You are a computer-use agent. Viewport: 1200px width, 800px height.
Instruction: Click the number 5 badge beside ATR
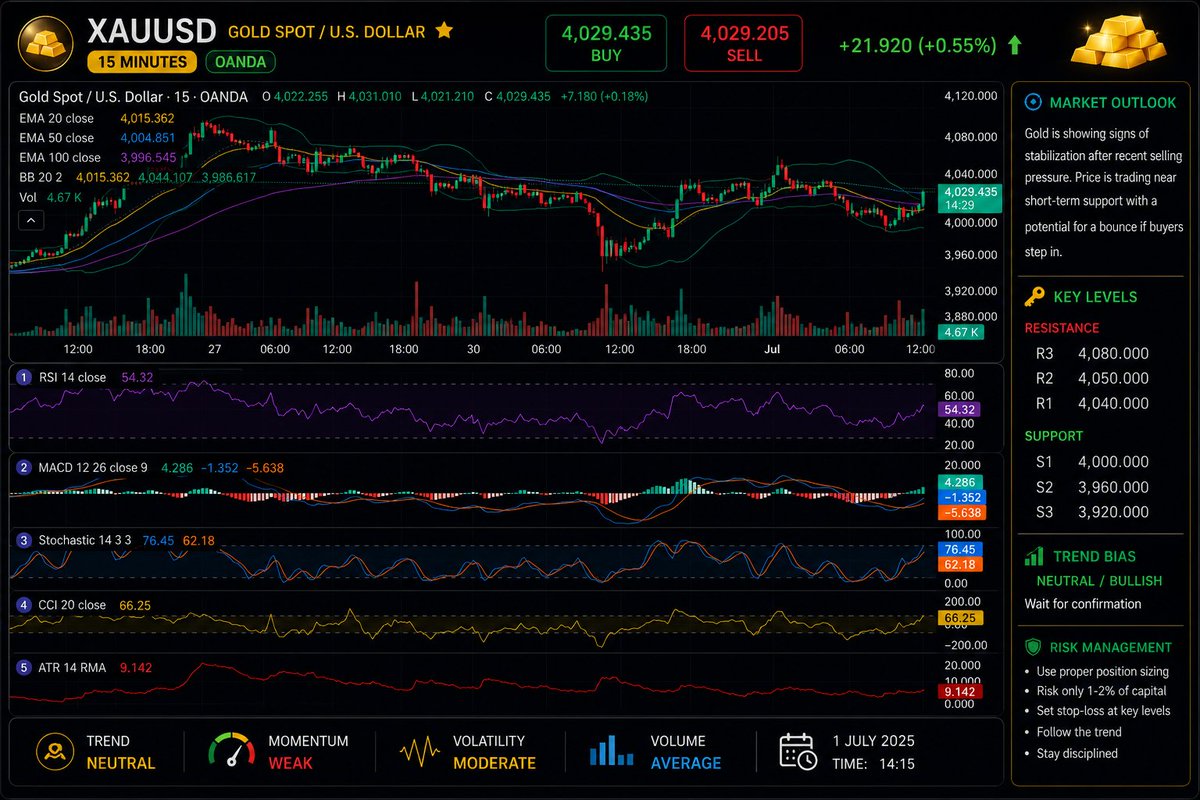(x=25, y=667)
